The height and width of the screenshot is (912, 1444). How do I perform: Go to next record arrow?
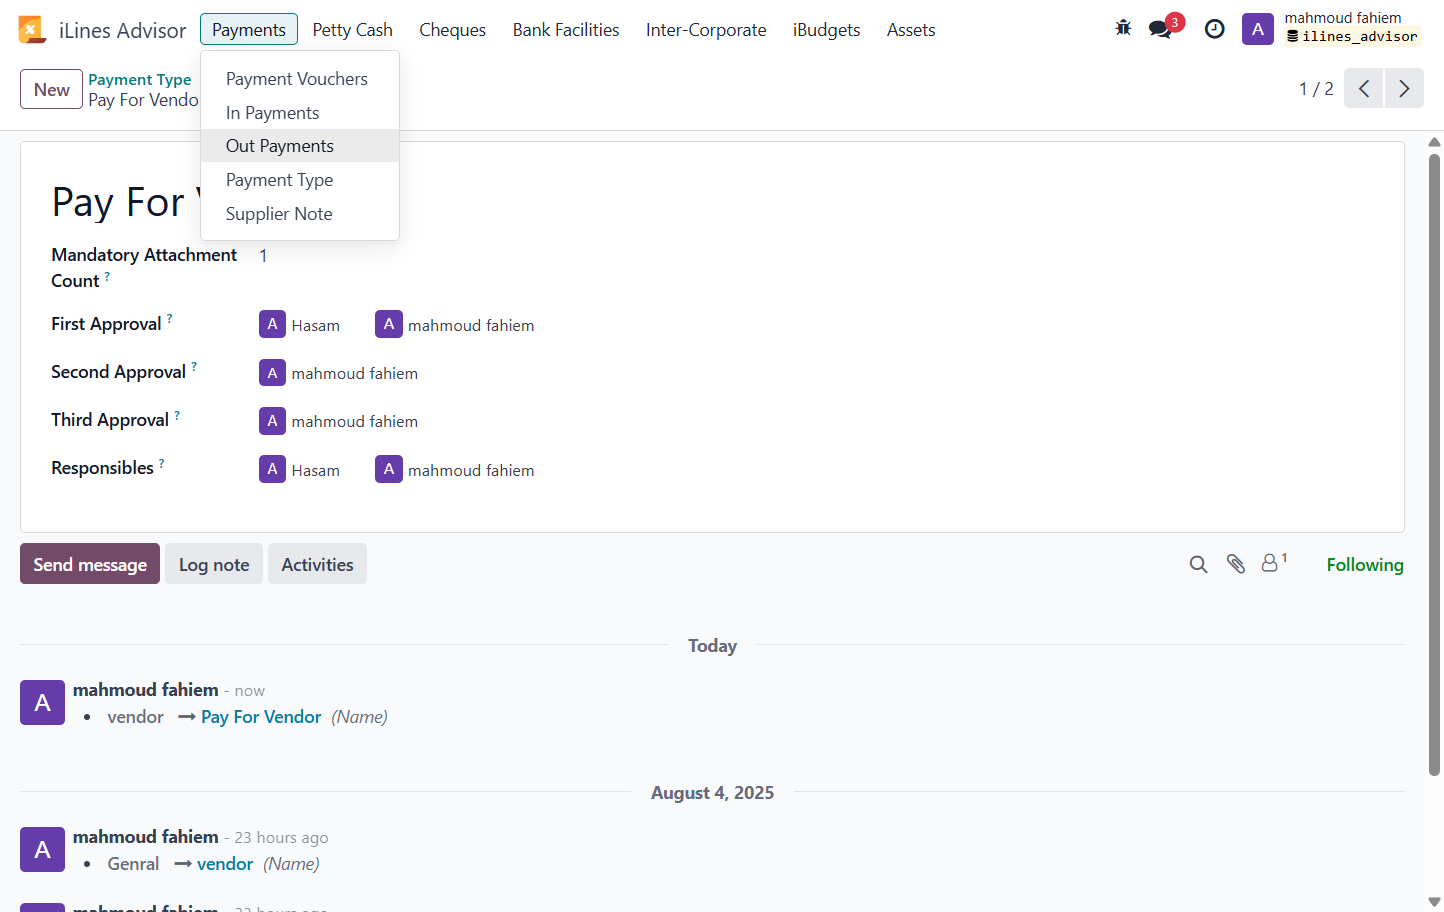[1404, 88]
